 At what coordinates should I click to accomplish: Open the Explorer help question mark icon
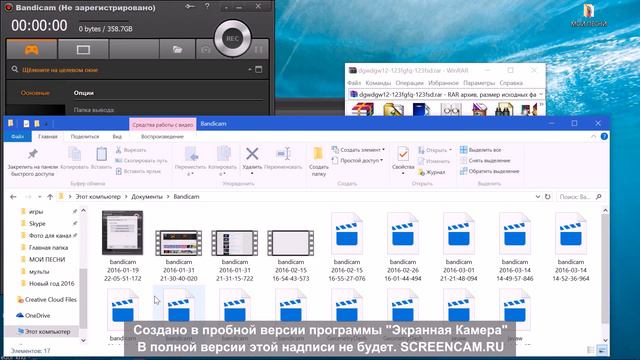click(604, 136)
